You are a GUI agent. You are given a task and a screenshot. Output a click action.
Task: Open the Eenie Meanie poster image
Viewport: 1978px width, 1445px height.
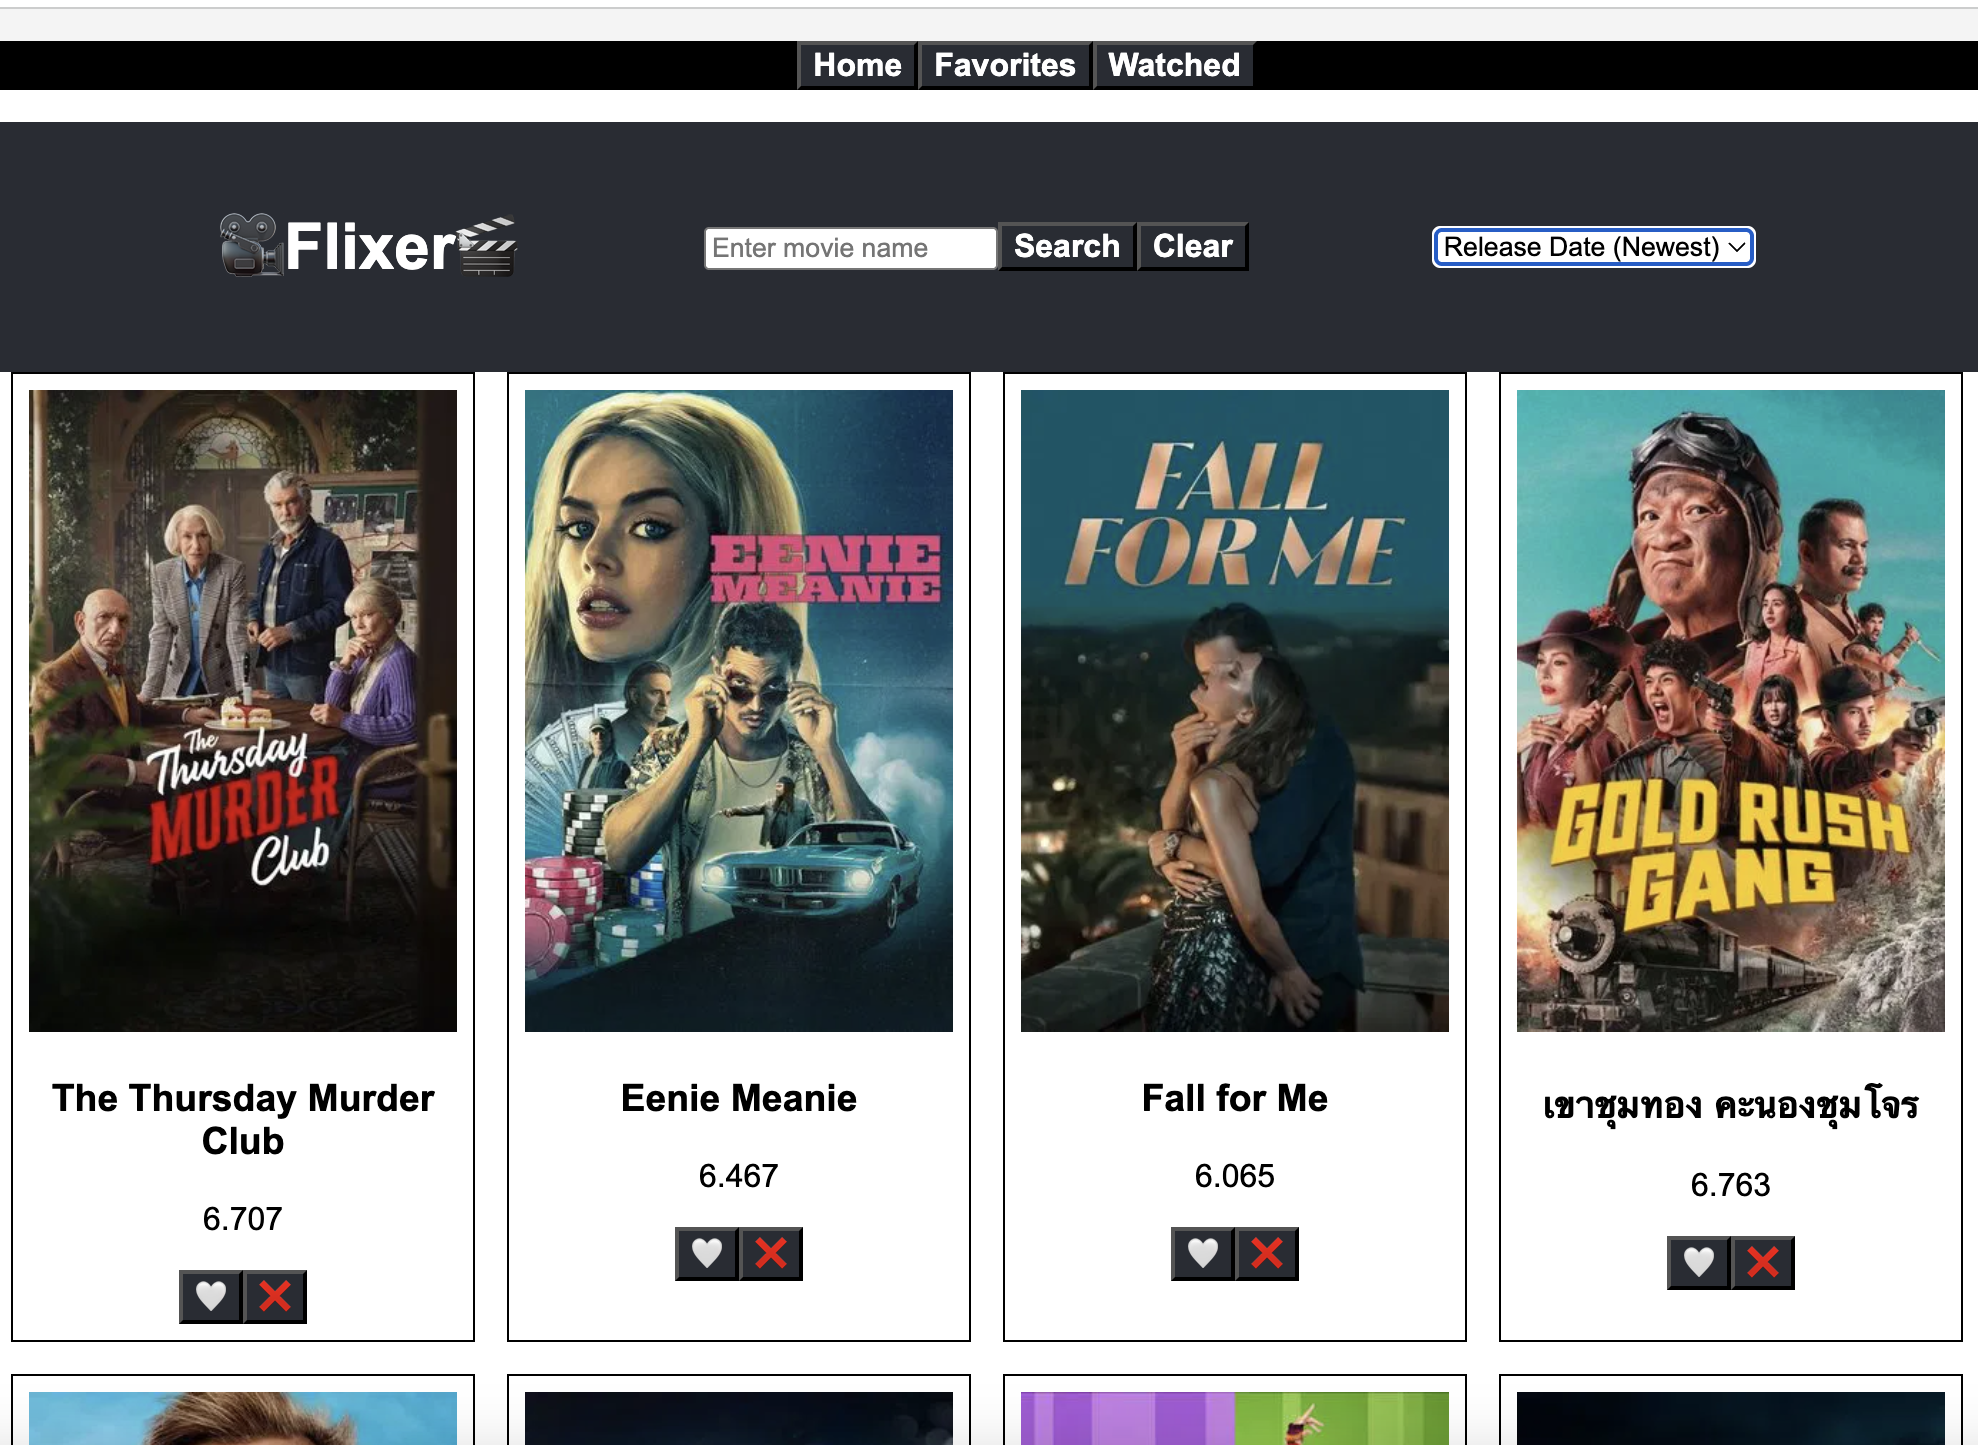coord(739,710)
